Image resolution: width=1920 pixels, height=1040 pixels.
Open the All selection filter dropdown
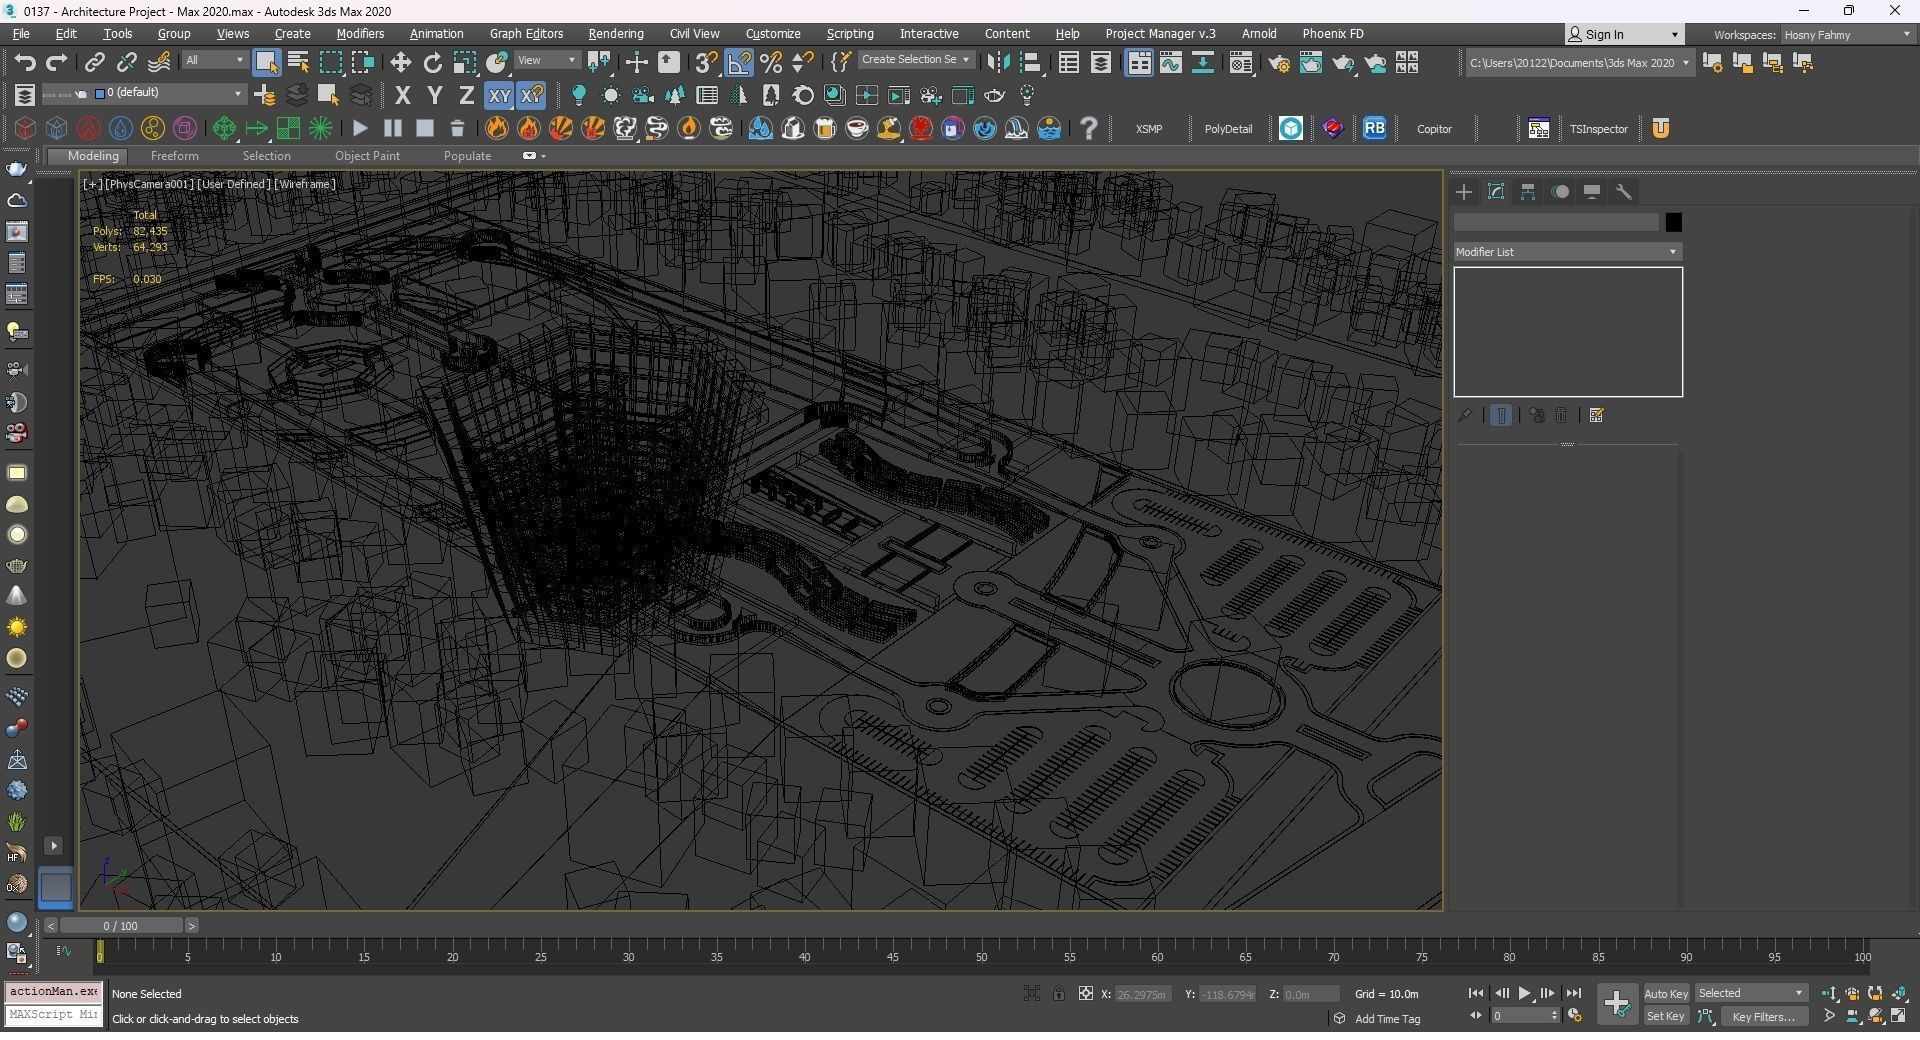pos(214,61)
